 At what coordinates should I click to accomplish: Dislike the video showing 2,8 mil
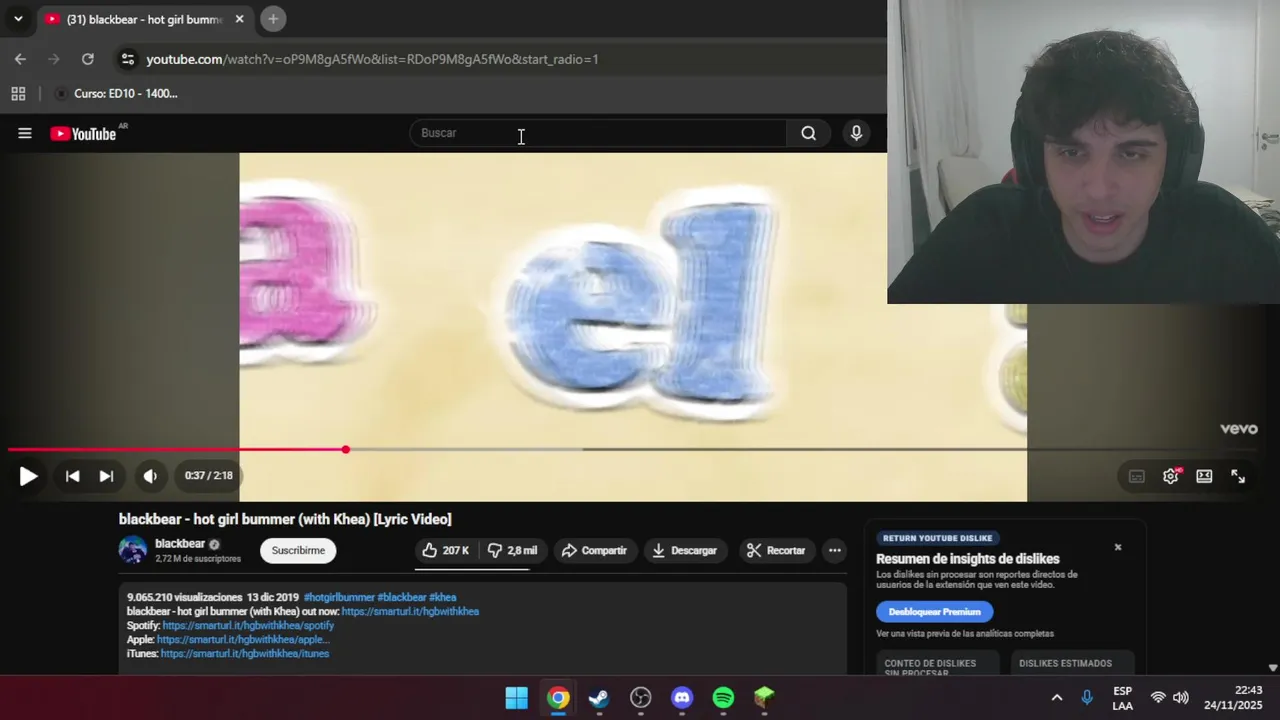tap(513, 550)
